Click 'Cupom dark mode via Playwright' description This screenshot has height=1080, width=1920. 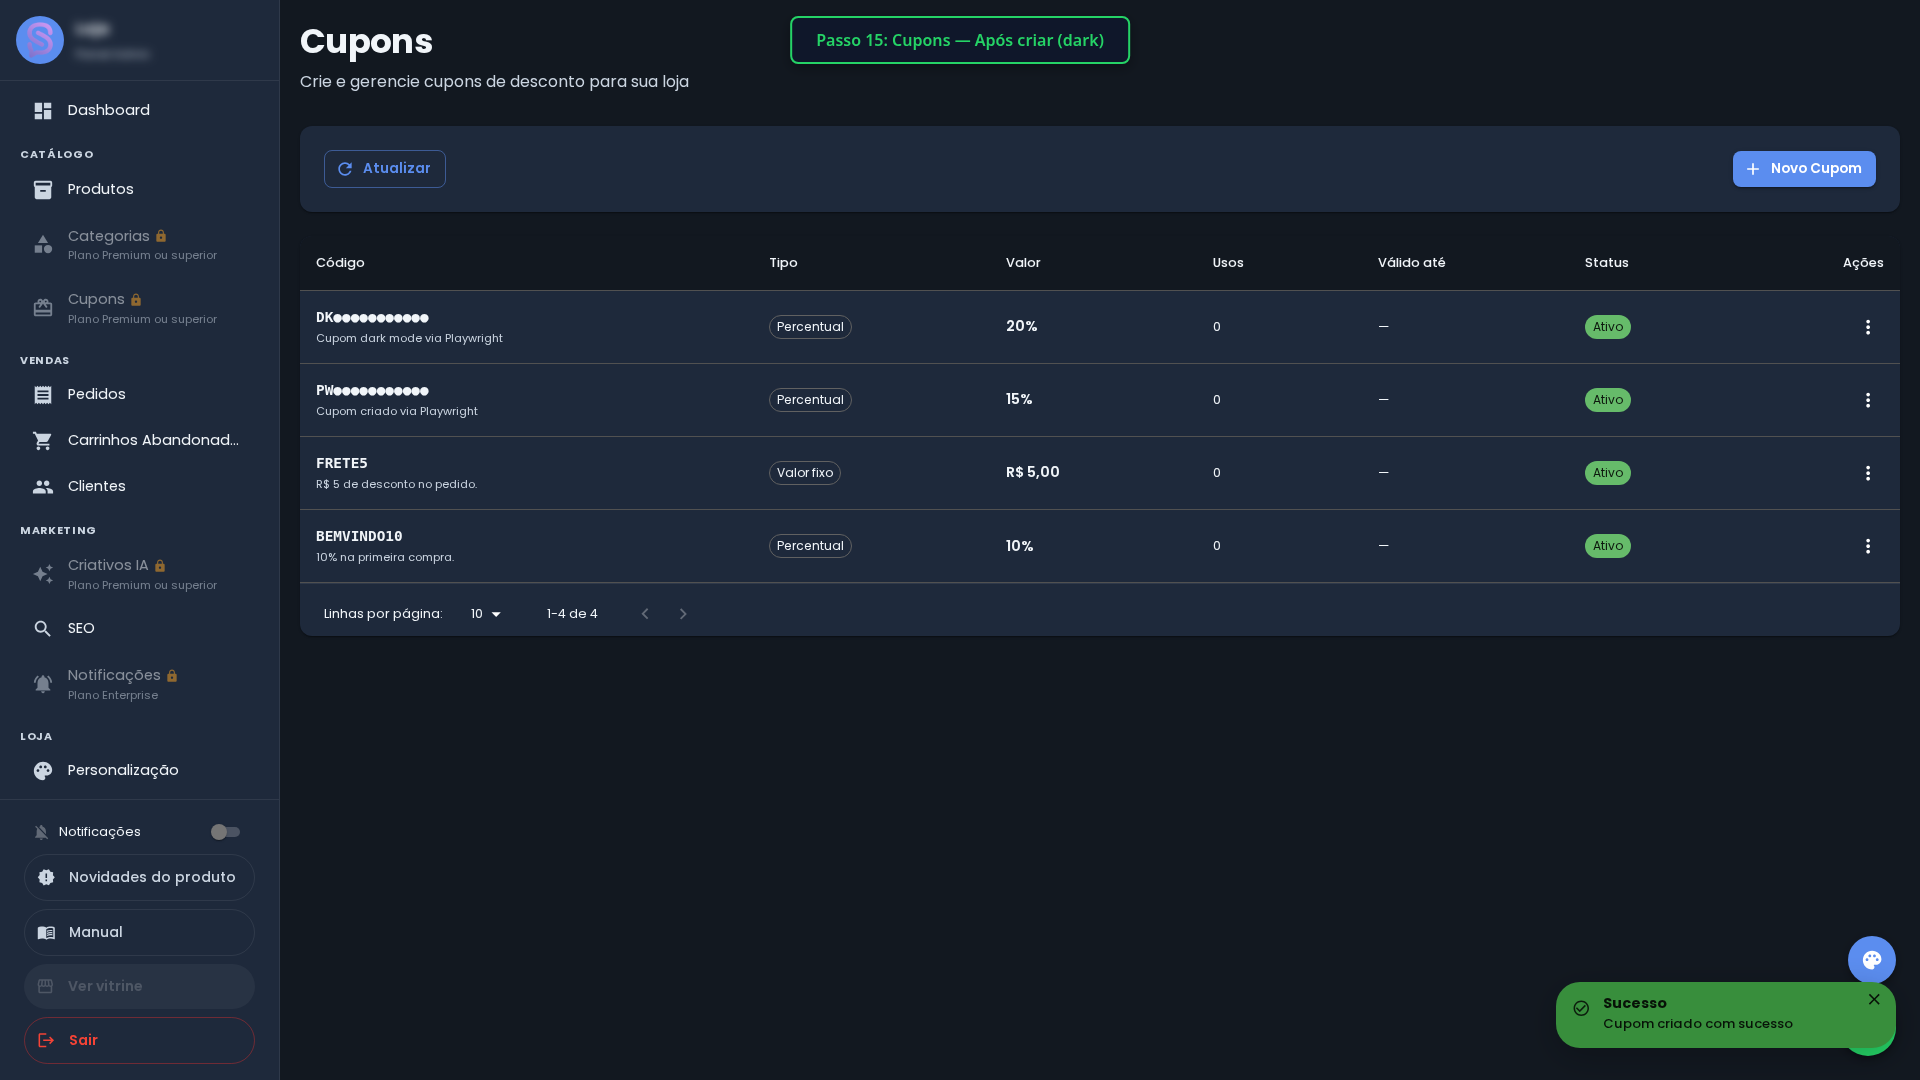pyautogui.click(x=409, y=339)
